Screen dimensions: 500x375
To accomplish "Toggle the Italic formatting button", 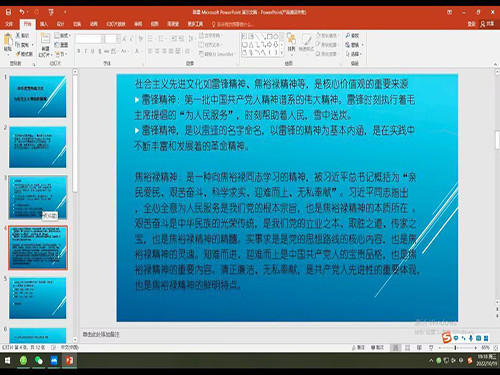I will 86,51.
